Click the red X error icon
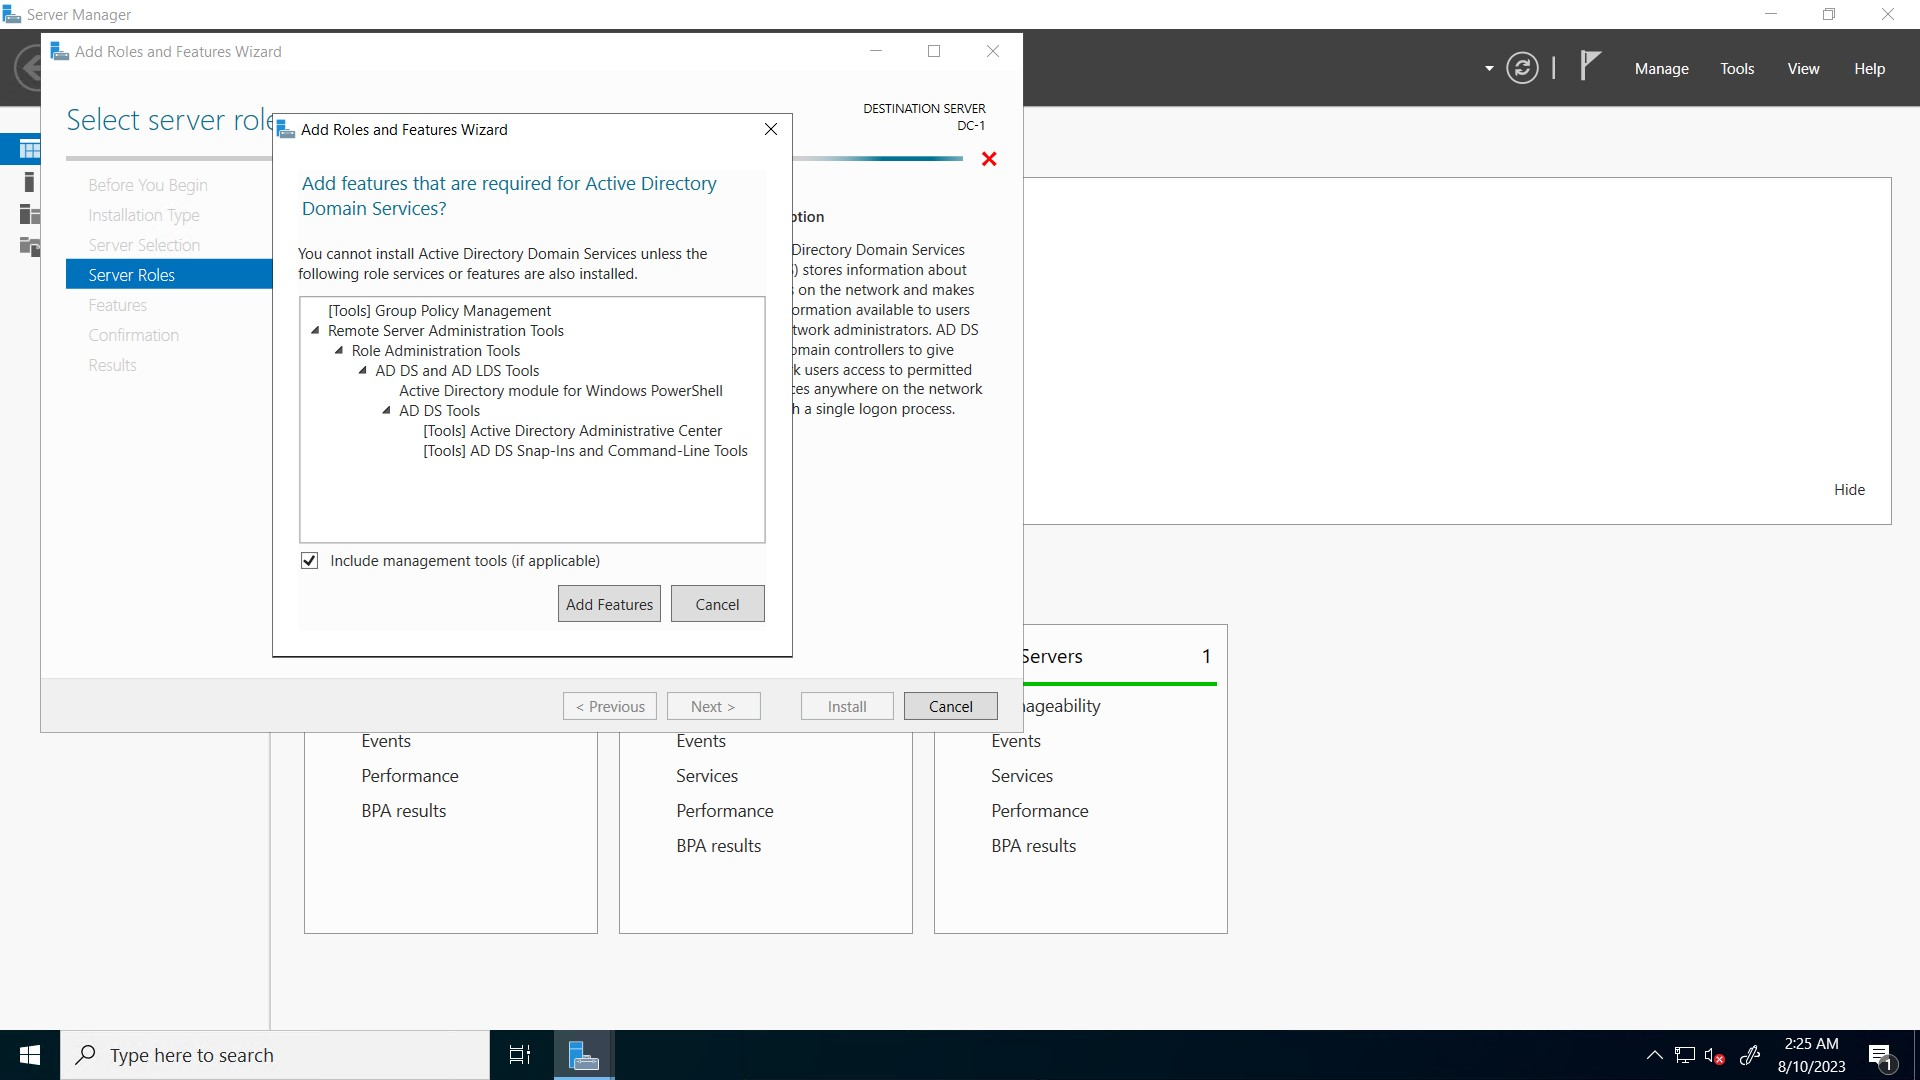 pyautogui.click(x=989, y=159)
